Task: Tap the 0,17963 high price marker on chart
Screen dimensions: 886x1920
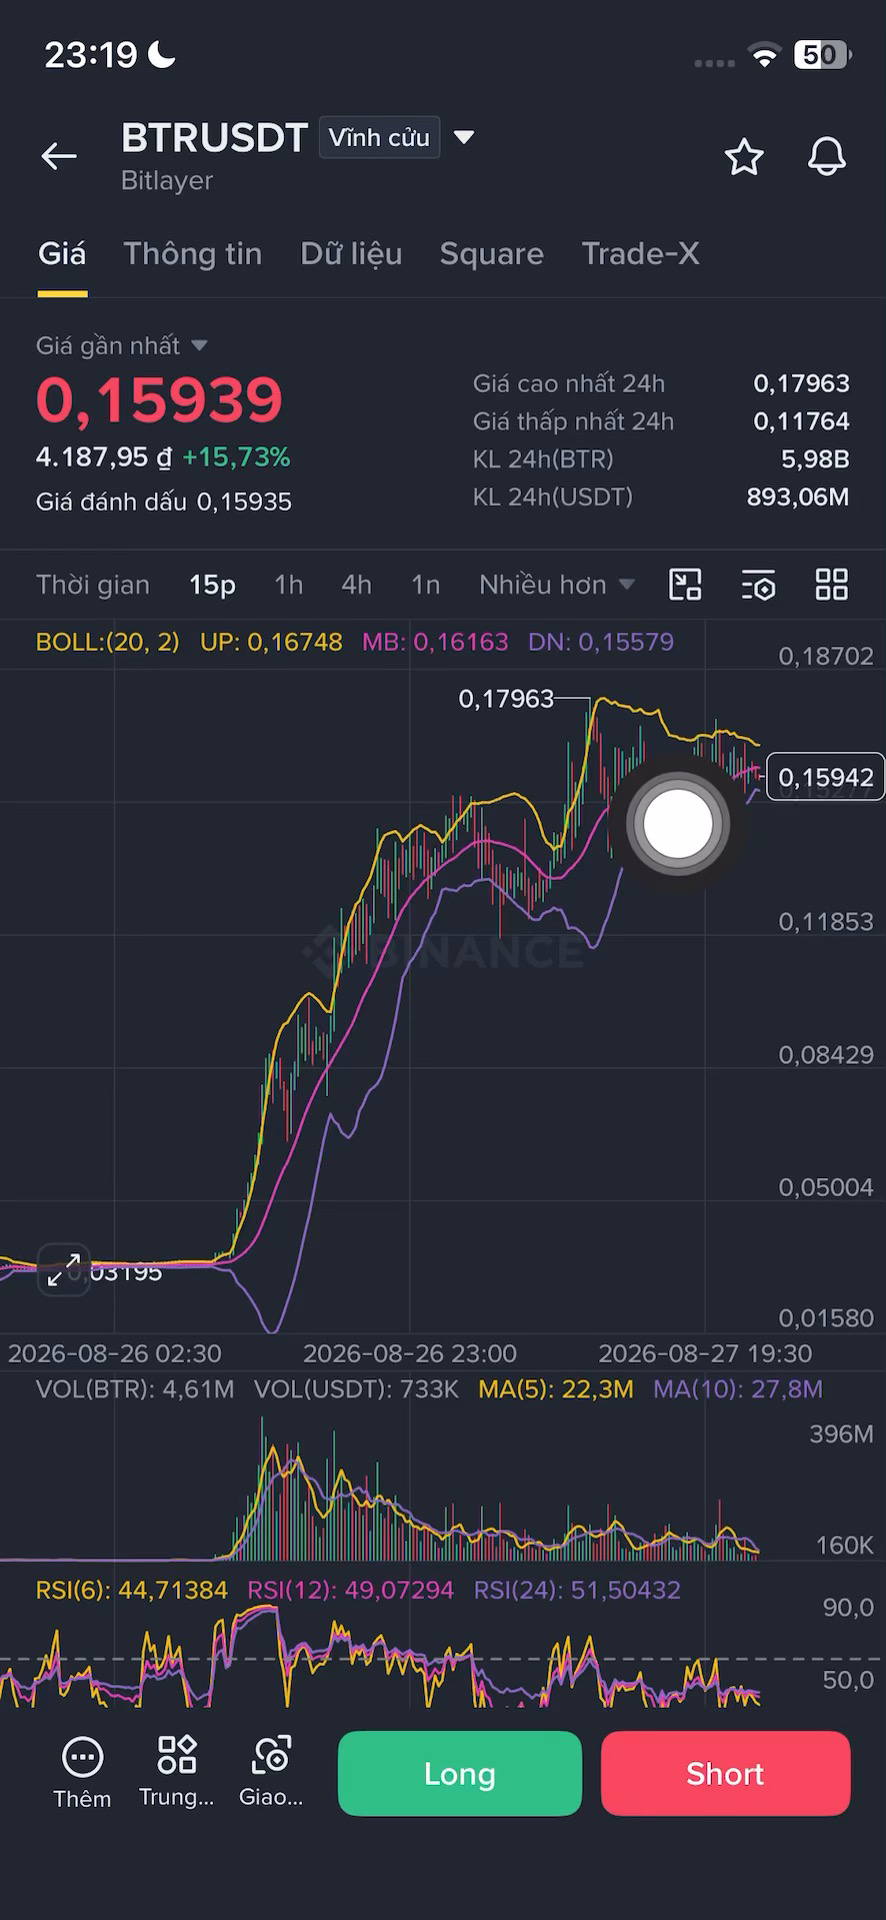Action: [506, 698]
